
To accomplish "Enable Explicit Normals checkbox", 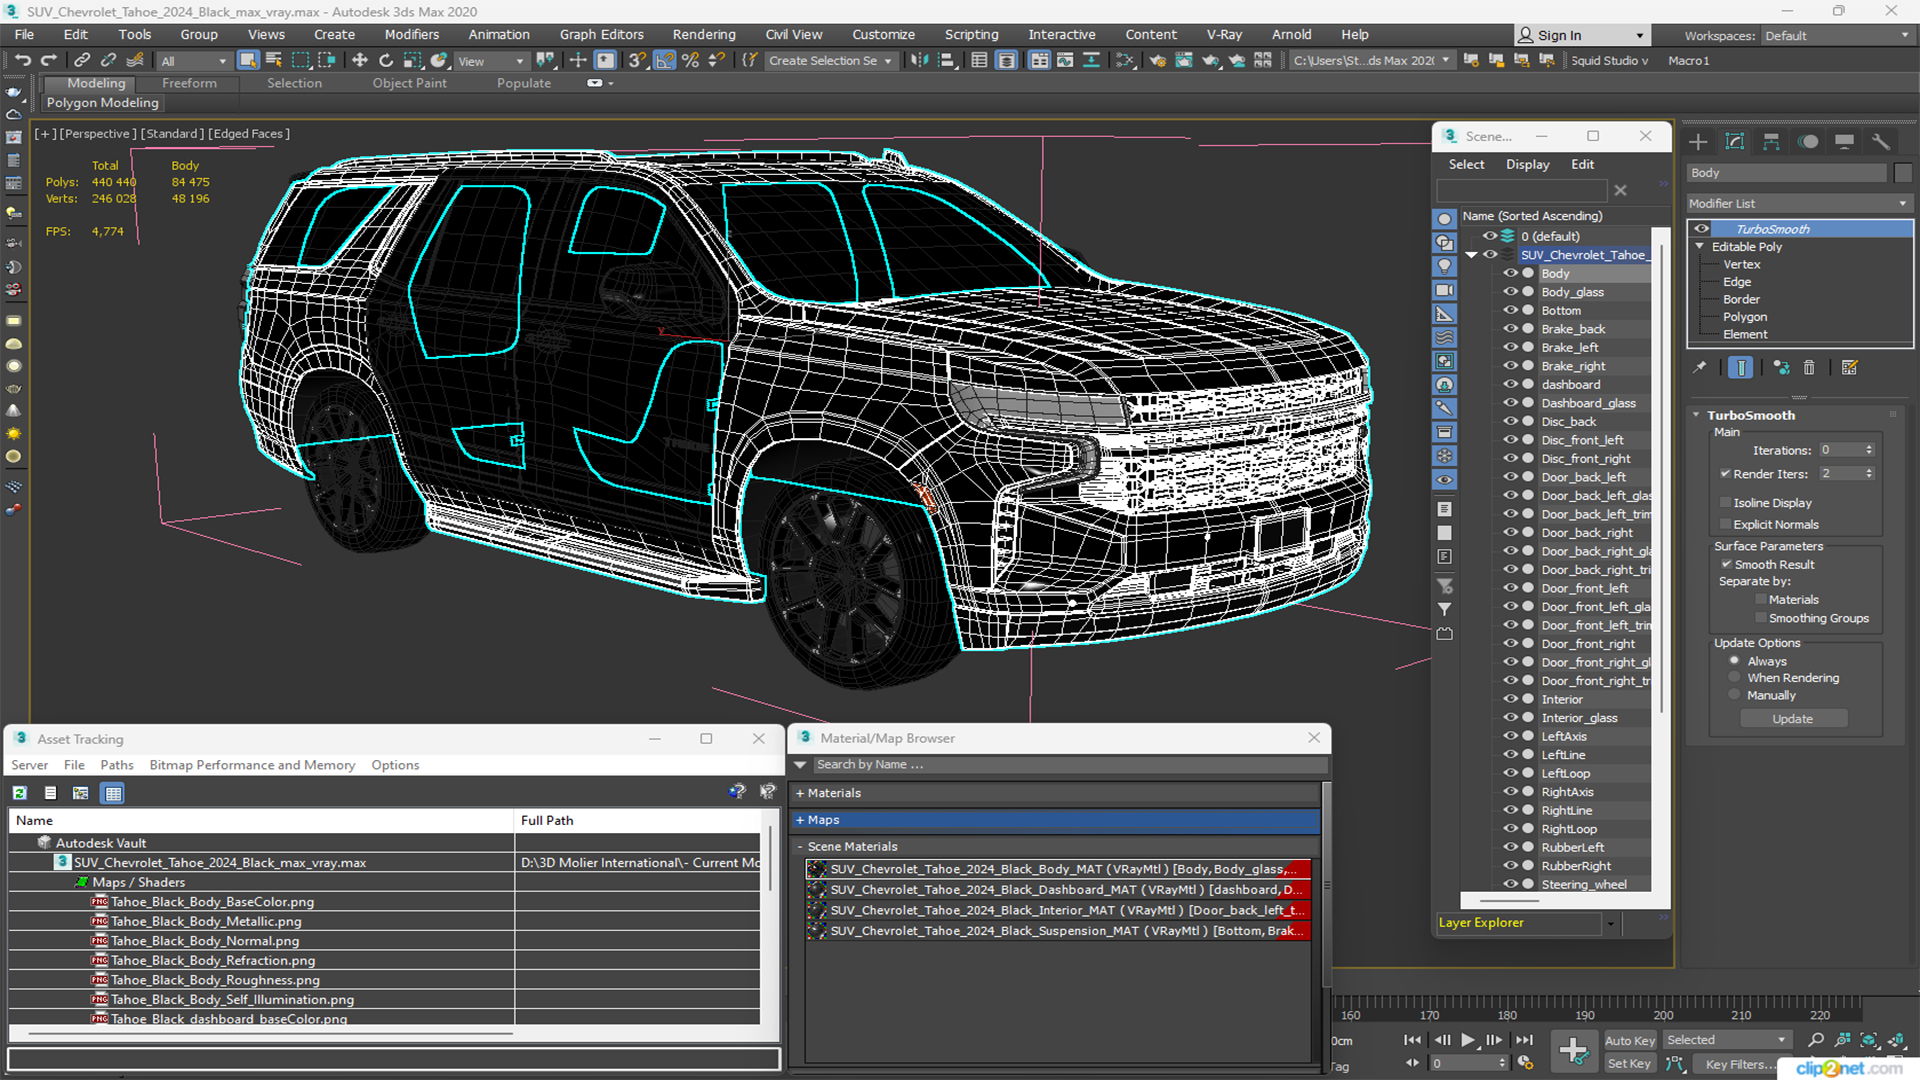I will tap(1725, 524).
